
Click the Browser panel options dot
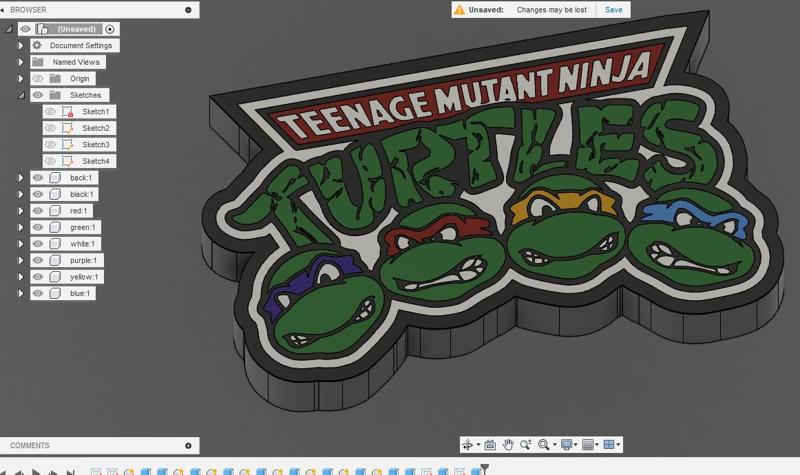[x=188, y=10]
